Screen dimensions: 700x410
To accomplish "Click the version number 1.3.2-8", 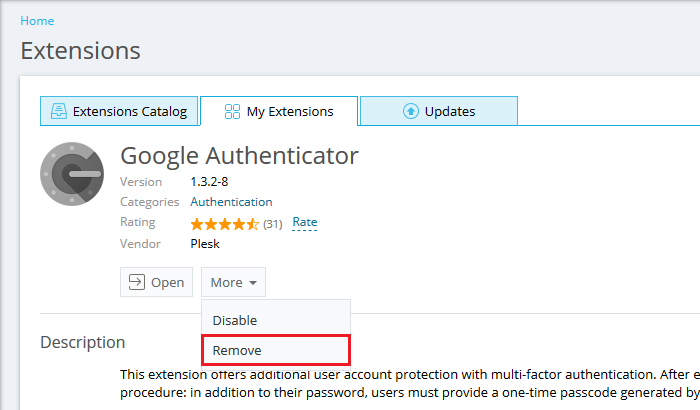I will pyautogui.click(x=209, y=182).
